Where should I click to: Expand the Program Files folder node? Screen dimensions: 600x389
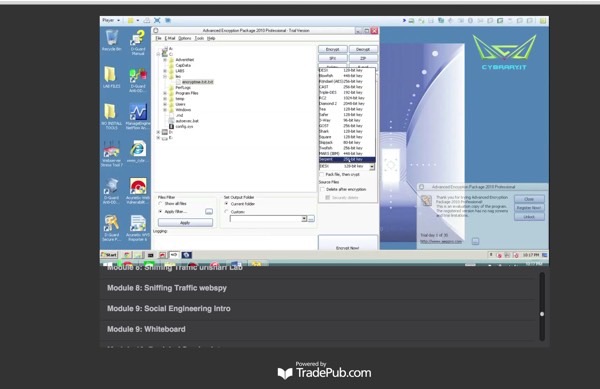165,93
